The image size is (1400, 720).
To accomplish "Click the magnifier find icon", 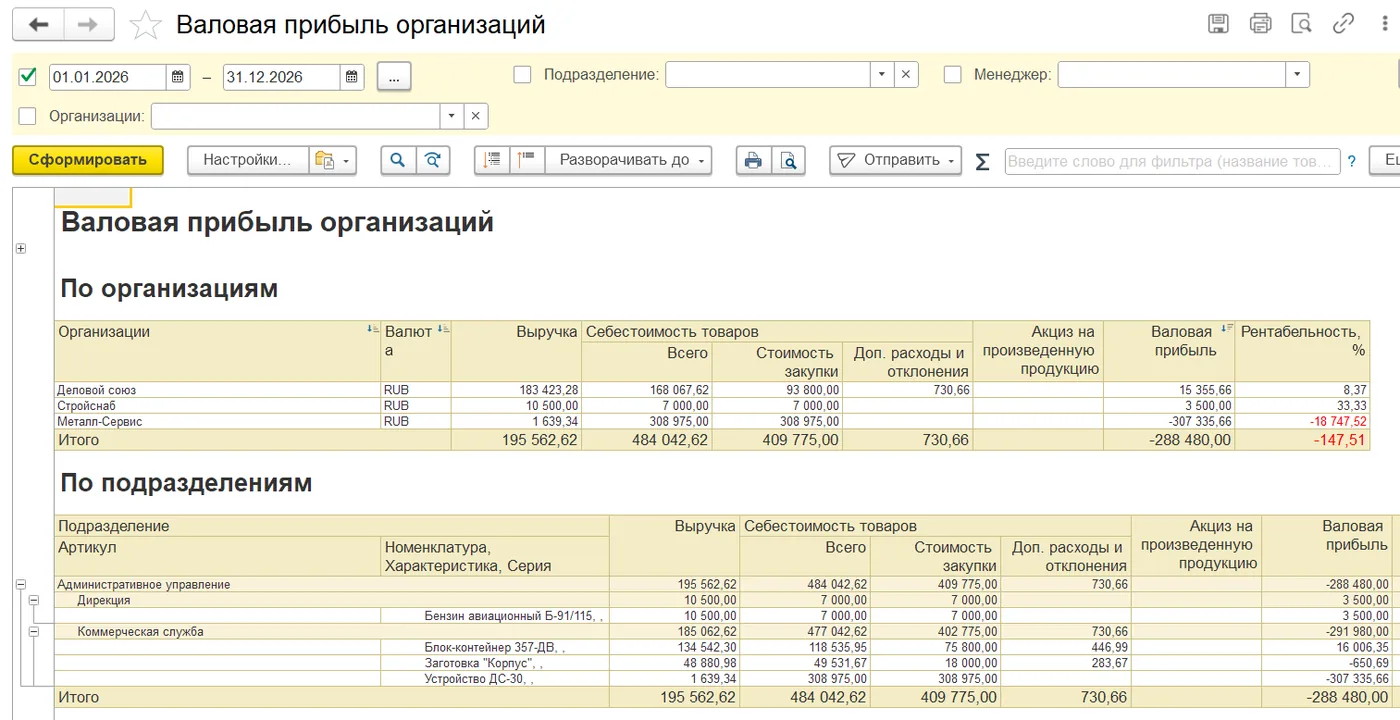I will [398, 160].
